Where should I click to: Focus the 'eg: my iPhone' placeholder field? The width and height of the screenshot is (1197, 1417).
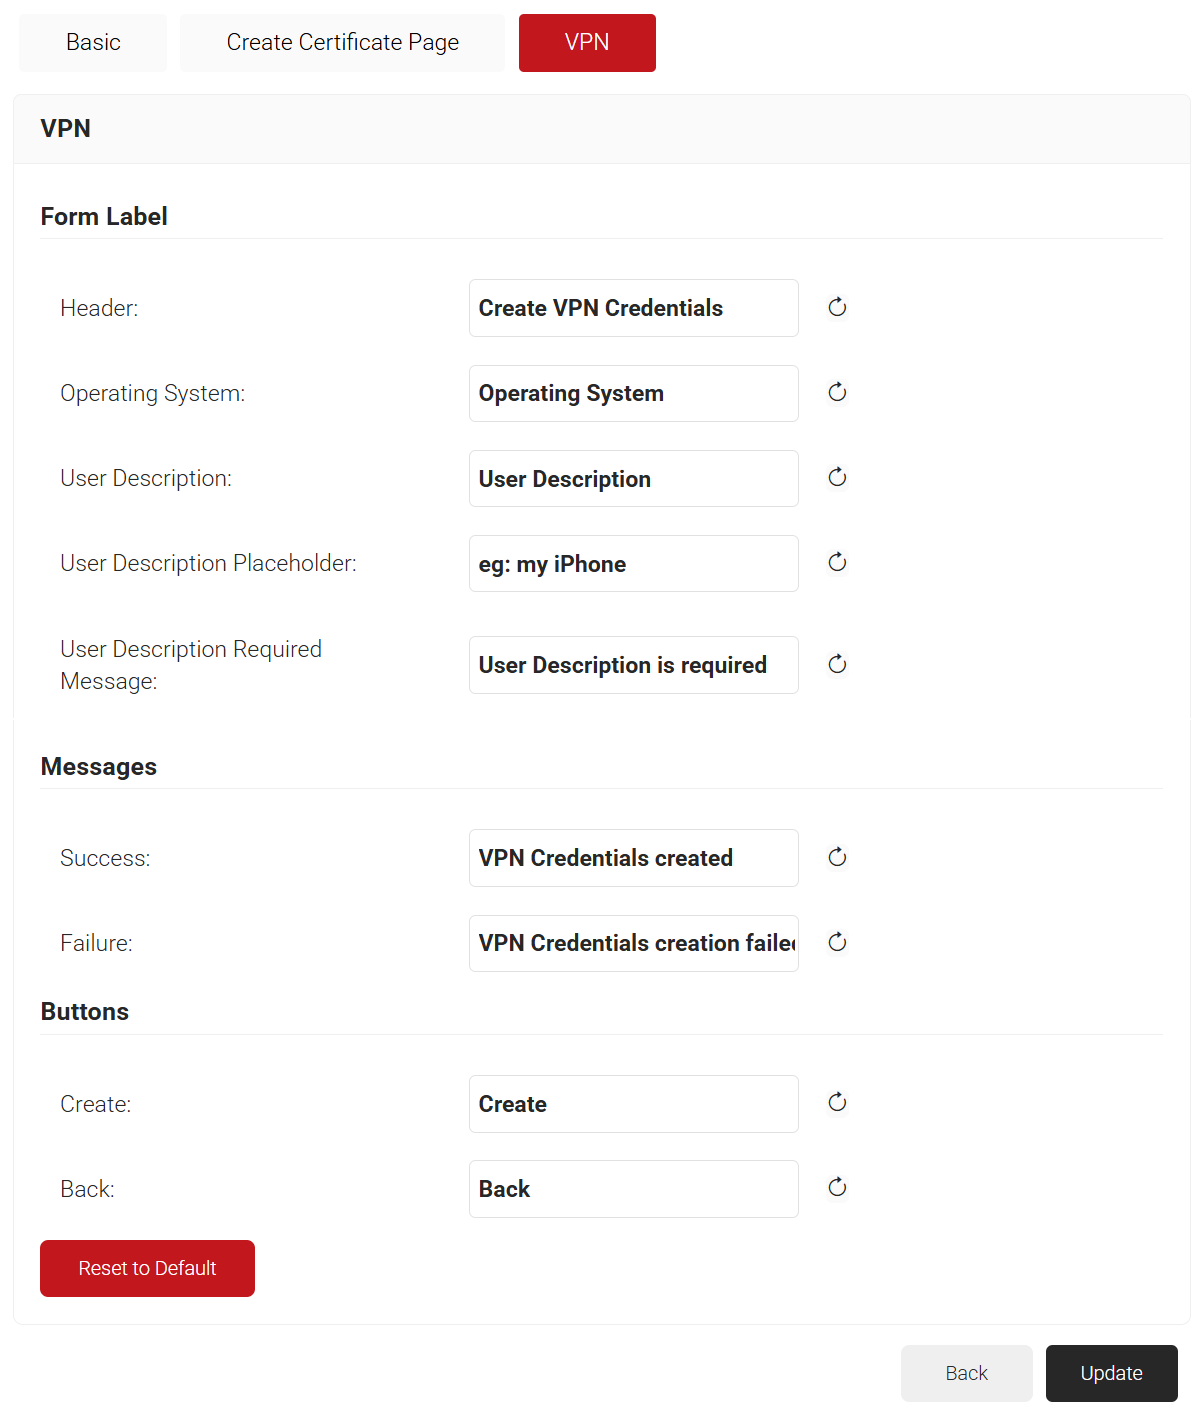pos(633,564)
